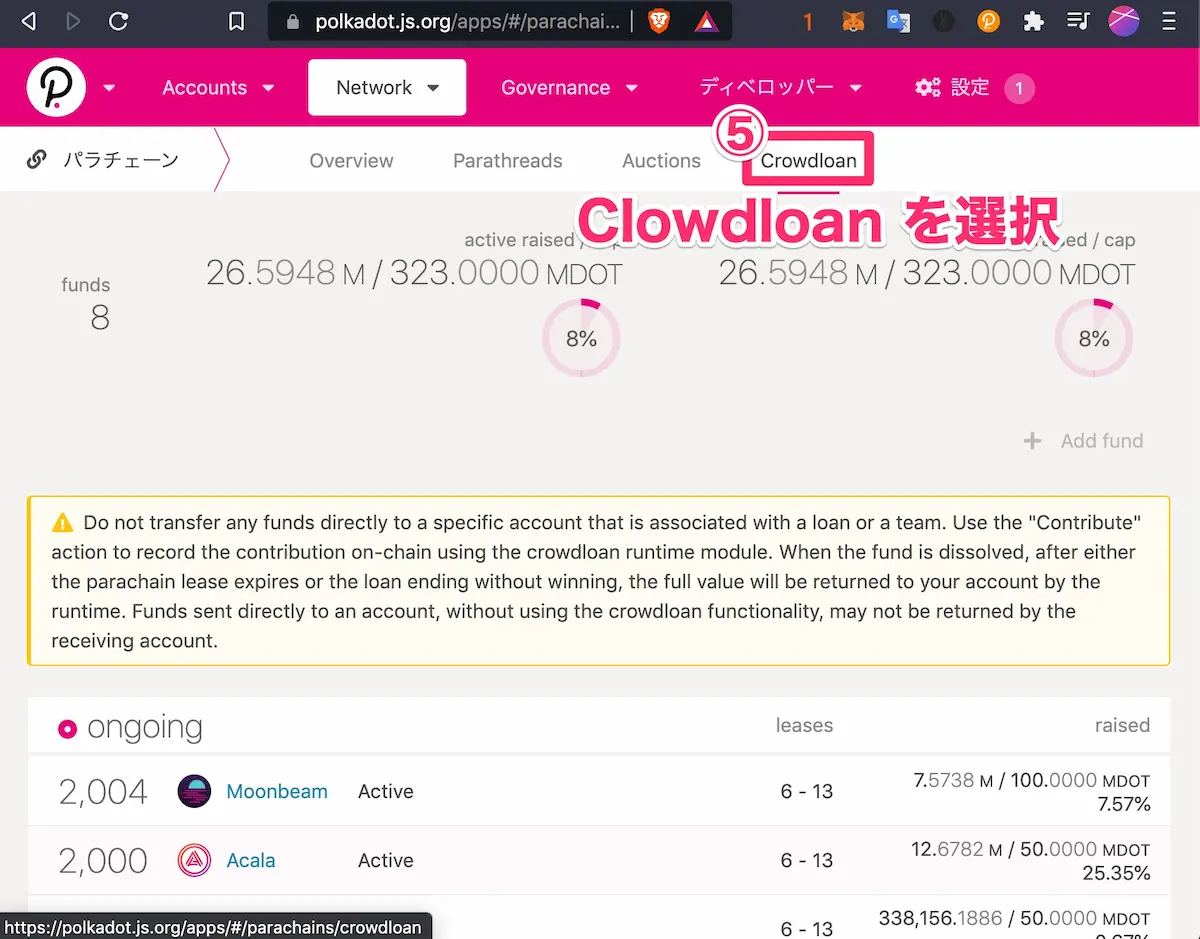Click the ongoing section bullet icon
1200x939 pixels.
click(x=67, y=729)
